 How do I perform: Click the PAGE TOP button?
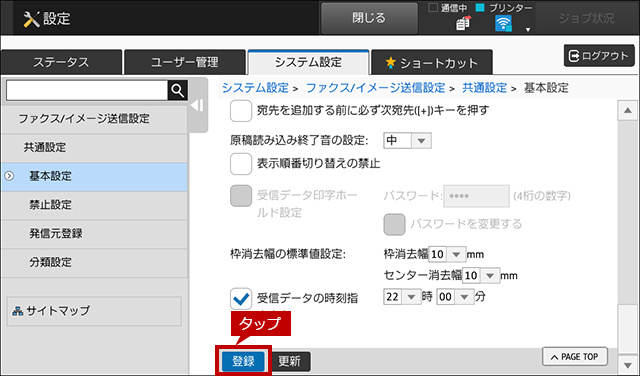575,357
